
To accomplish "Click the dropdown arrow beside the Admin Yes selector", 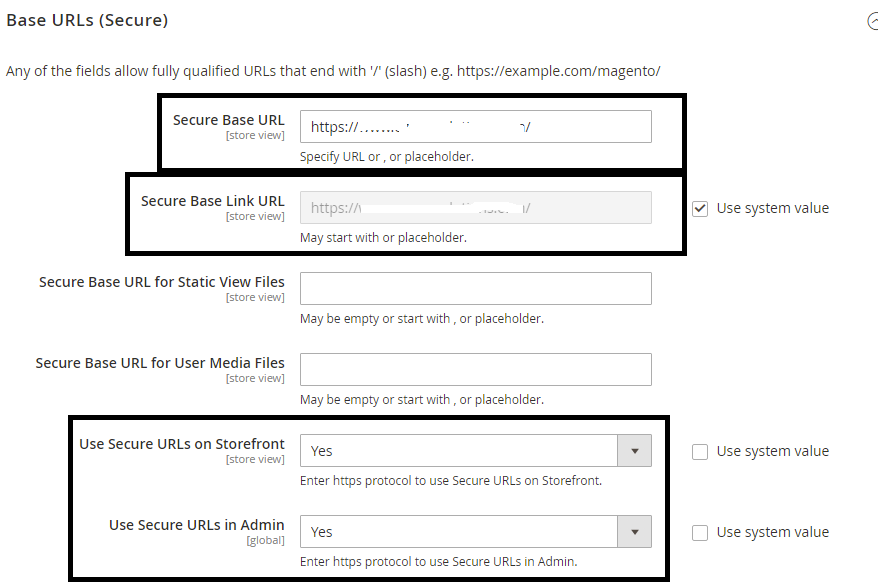I will 636,531.
